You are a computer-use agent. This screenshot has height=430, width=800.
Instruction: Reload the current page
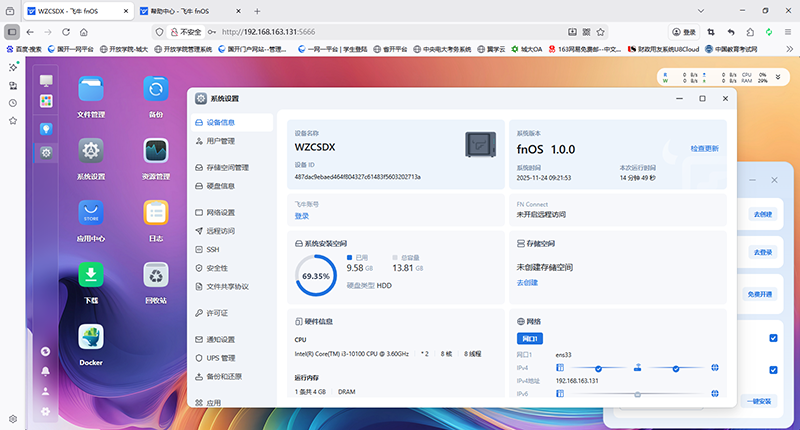tap(66, 32)
